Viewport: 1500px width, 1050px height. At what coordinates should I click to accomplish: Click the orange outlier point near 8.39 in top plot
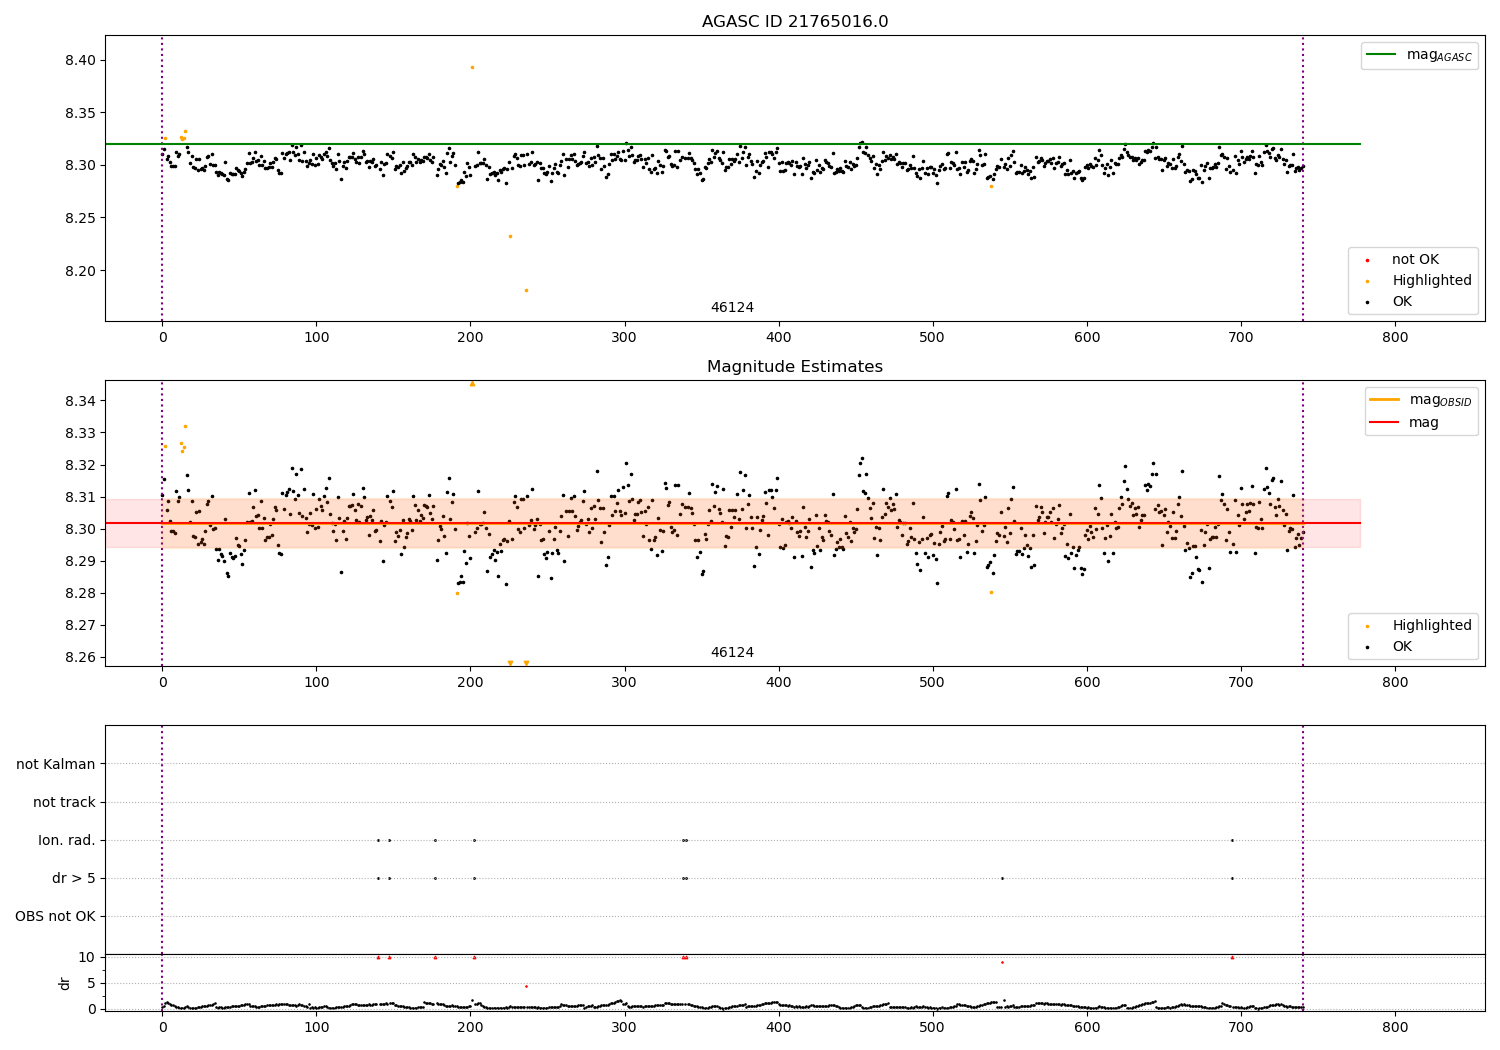[472, 67]
